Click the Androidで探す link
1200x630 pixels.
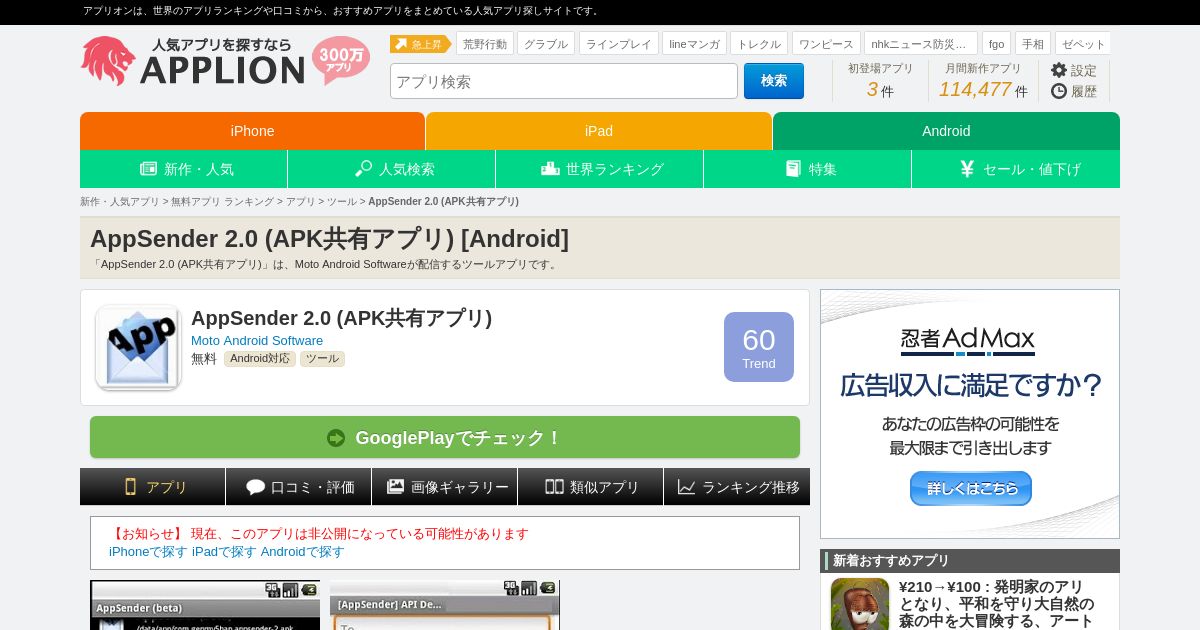[302, 551]
